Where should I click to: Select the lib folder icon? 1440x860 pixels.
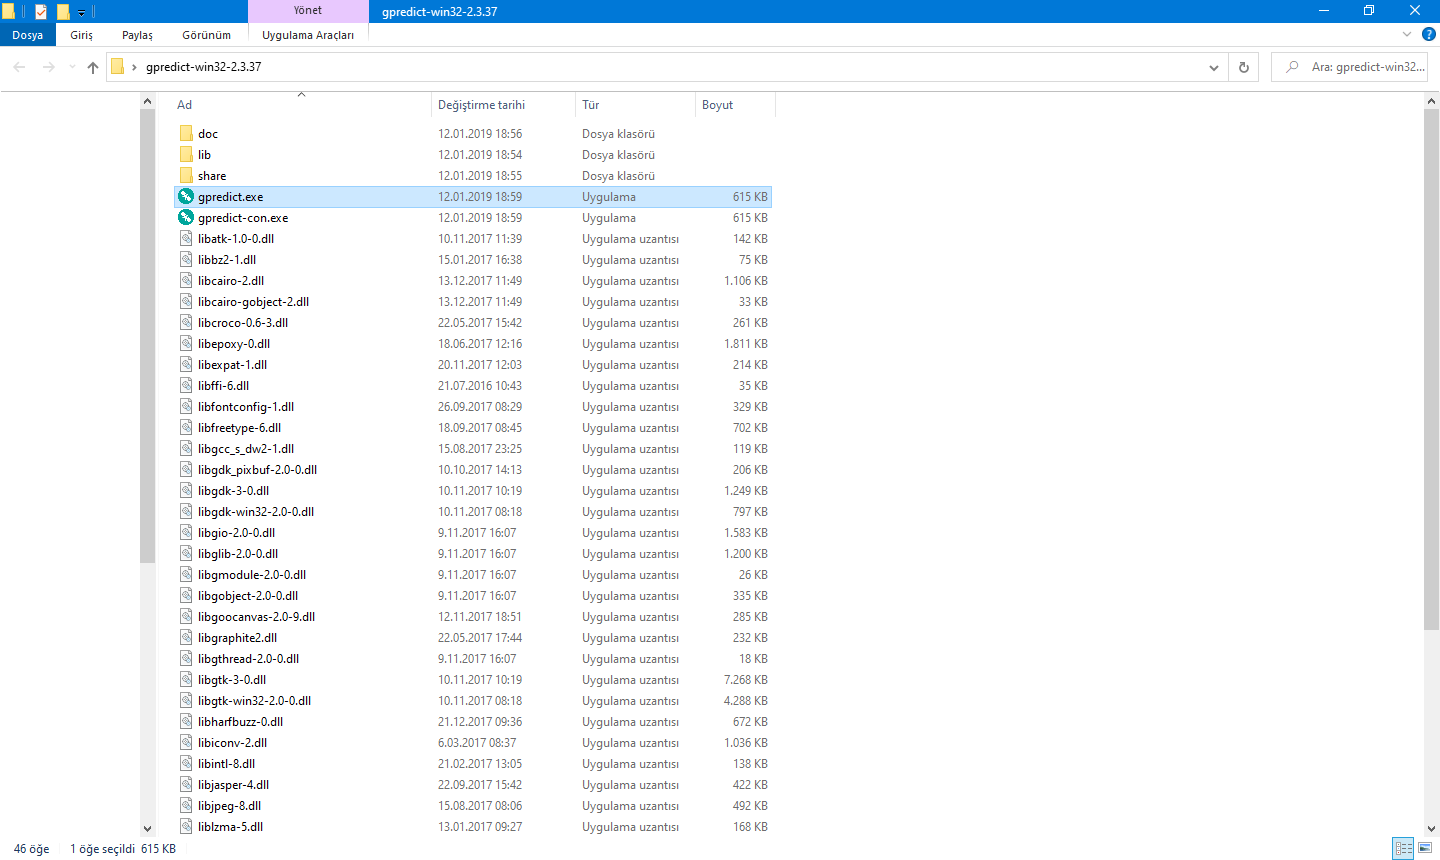pyautogui.click(x=186, y=154)
